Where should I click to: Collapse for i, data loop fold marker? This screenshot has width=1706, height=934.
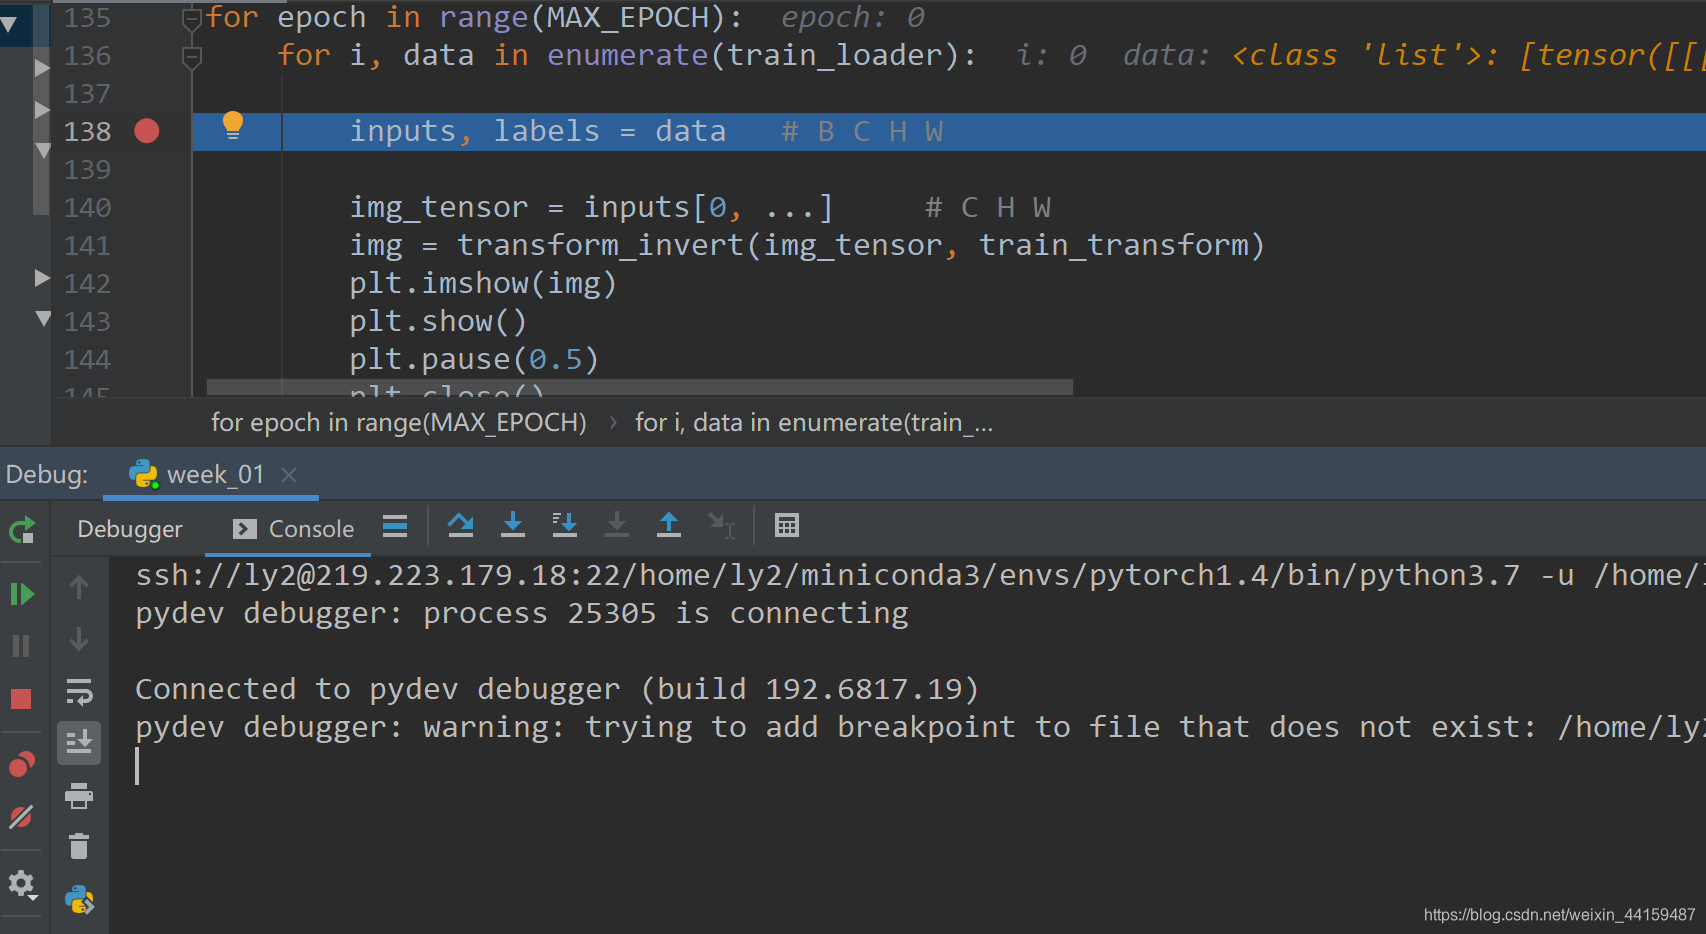[x=192, y=56]
